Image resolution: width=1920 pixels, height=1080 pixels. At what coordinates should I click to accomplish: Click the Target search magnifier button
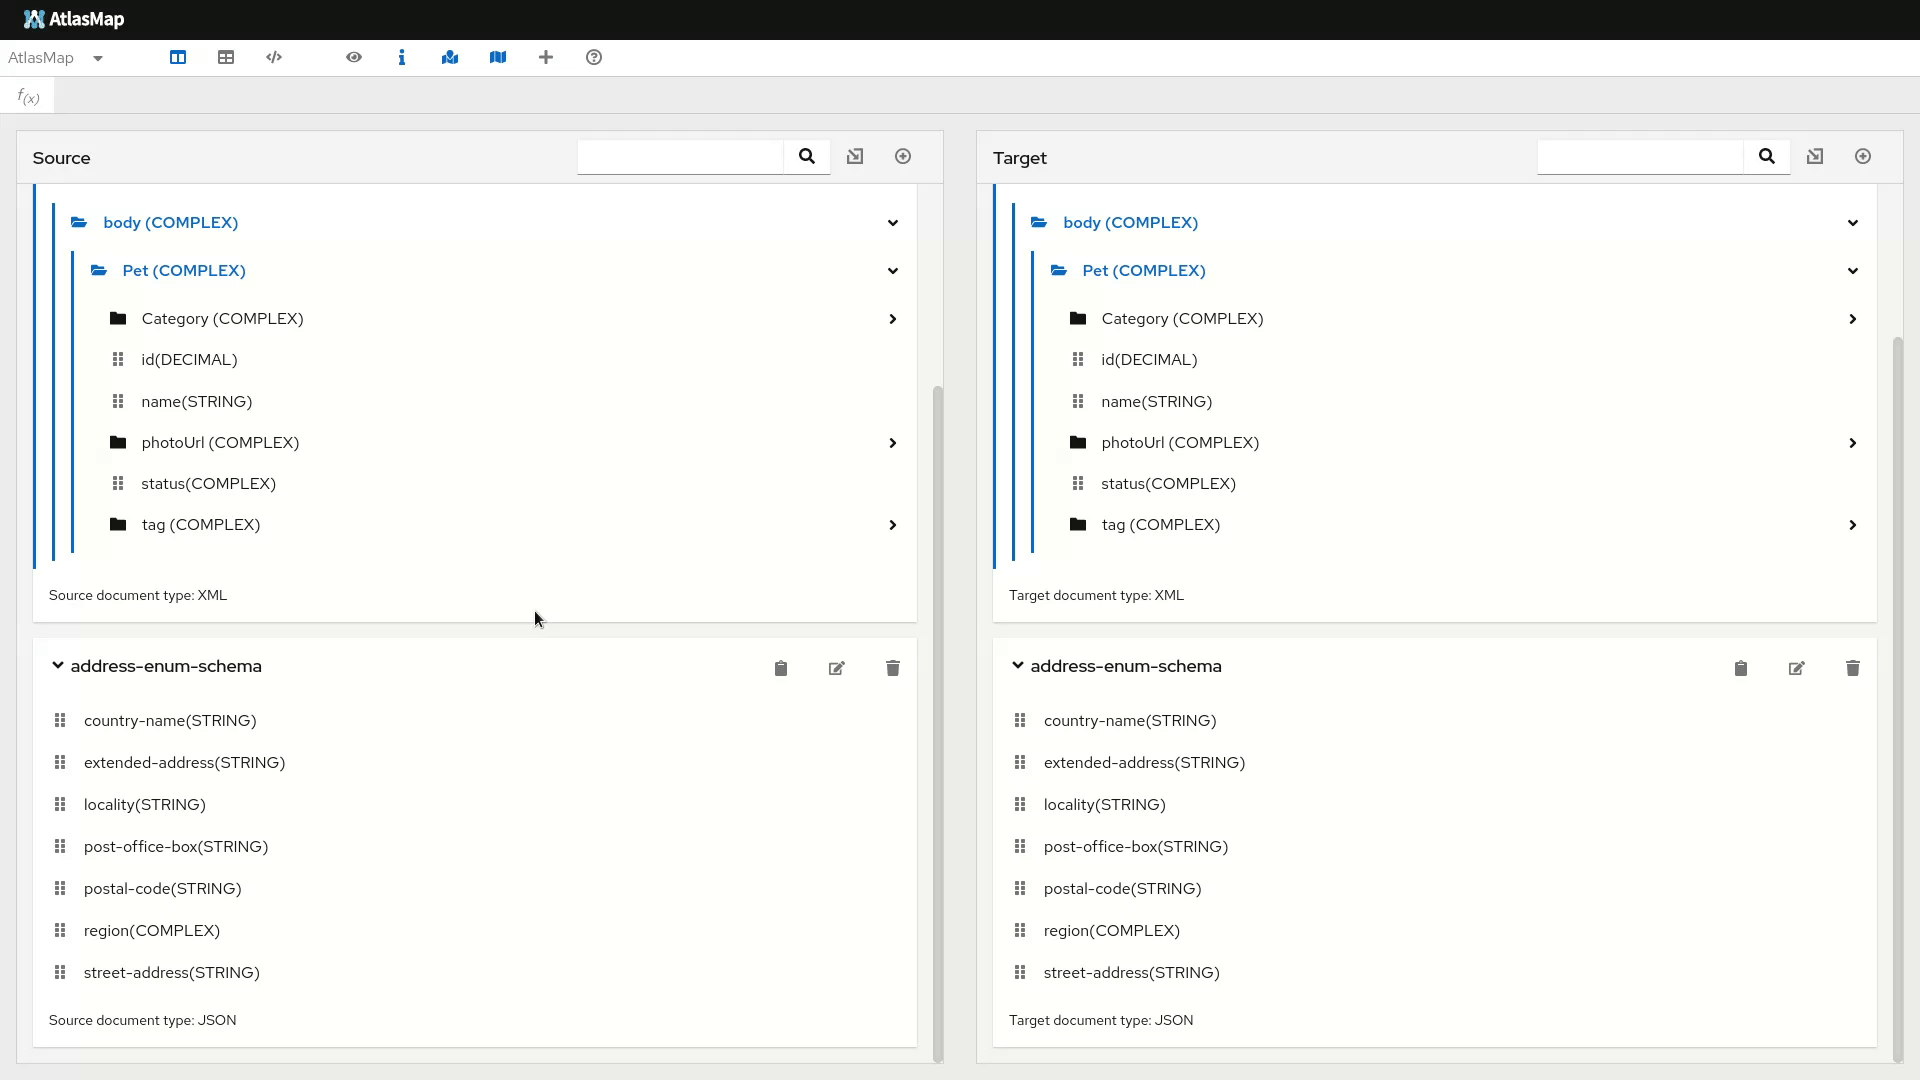click(x=1767, y=157)
